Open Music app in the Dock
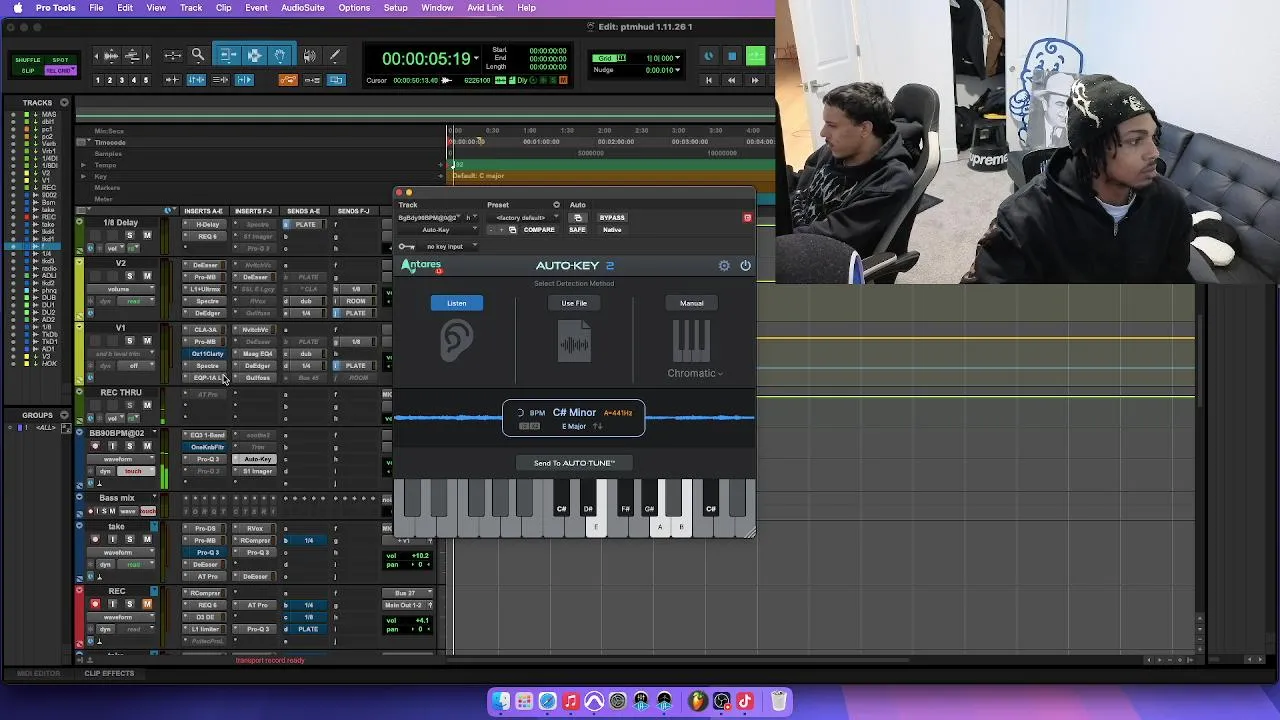The height and width of the screenshot is (720, 1280). pos(571,701)
